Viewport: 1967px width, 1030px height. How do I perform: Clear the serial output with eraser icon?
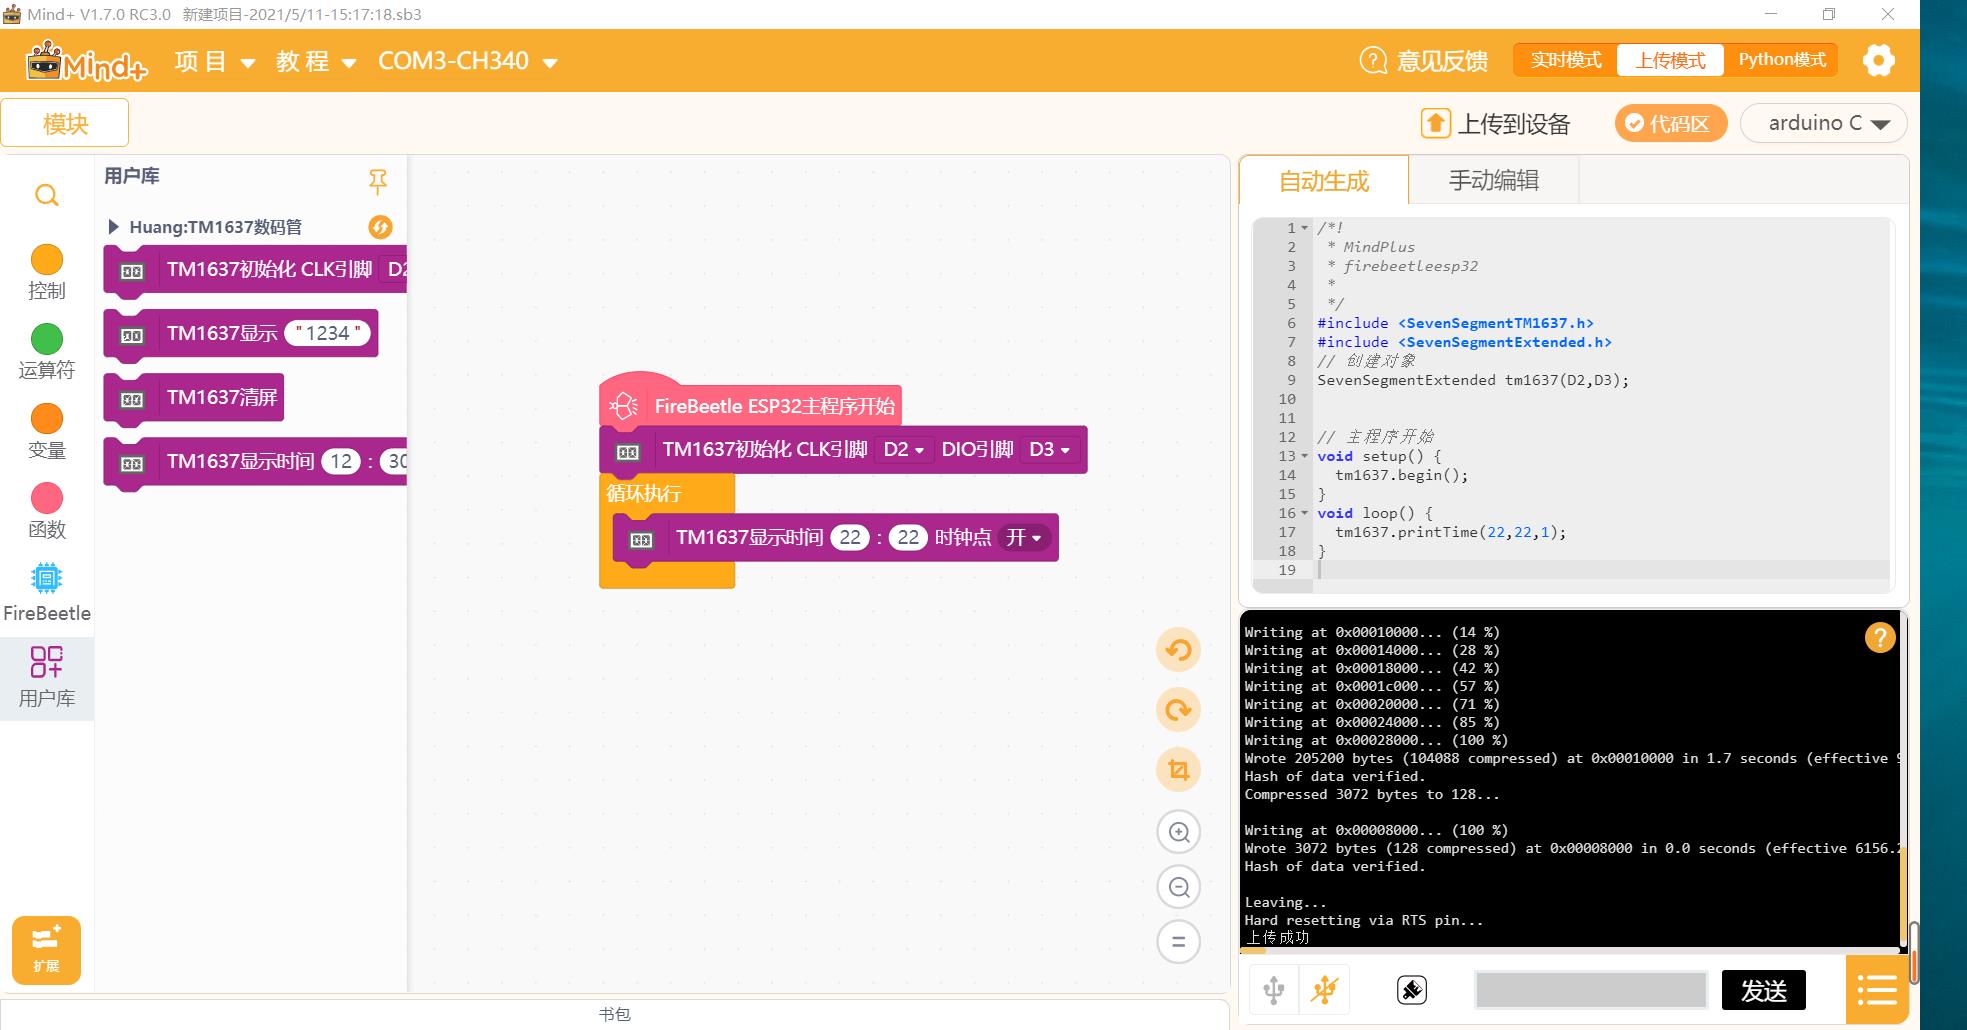[x=1412, y=990]
